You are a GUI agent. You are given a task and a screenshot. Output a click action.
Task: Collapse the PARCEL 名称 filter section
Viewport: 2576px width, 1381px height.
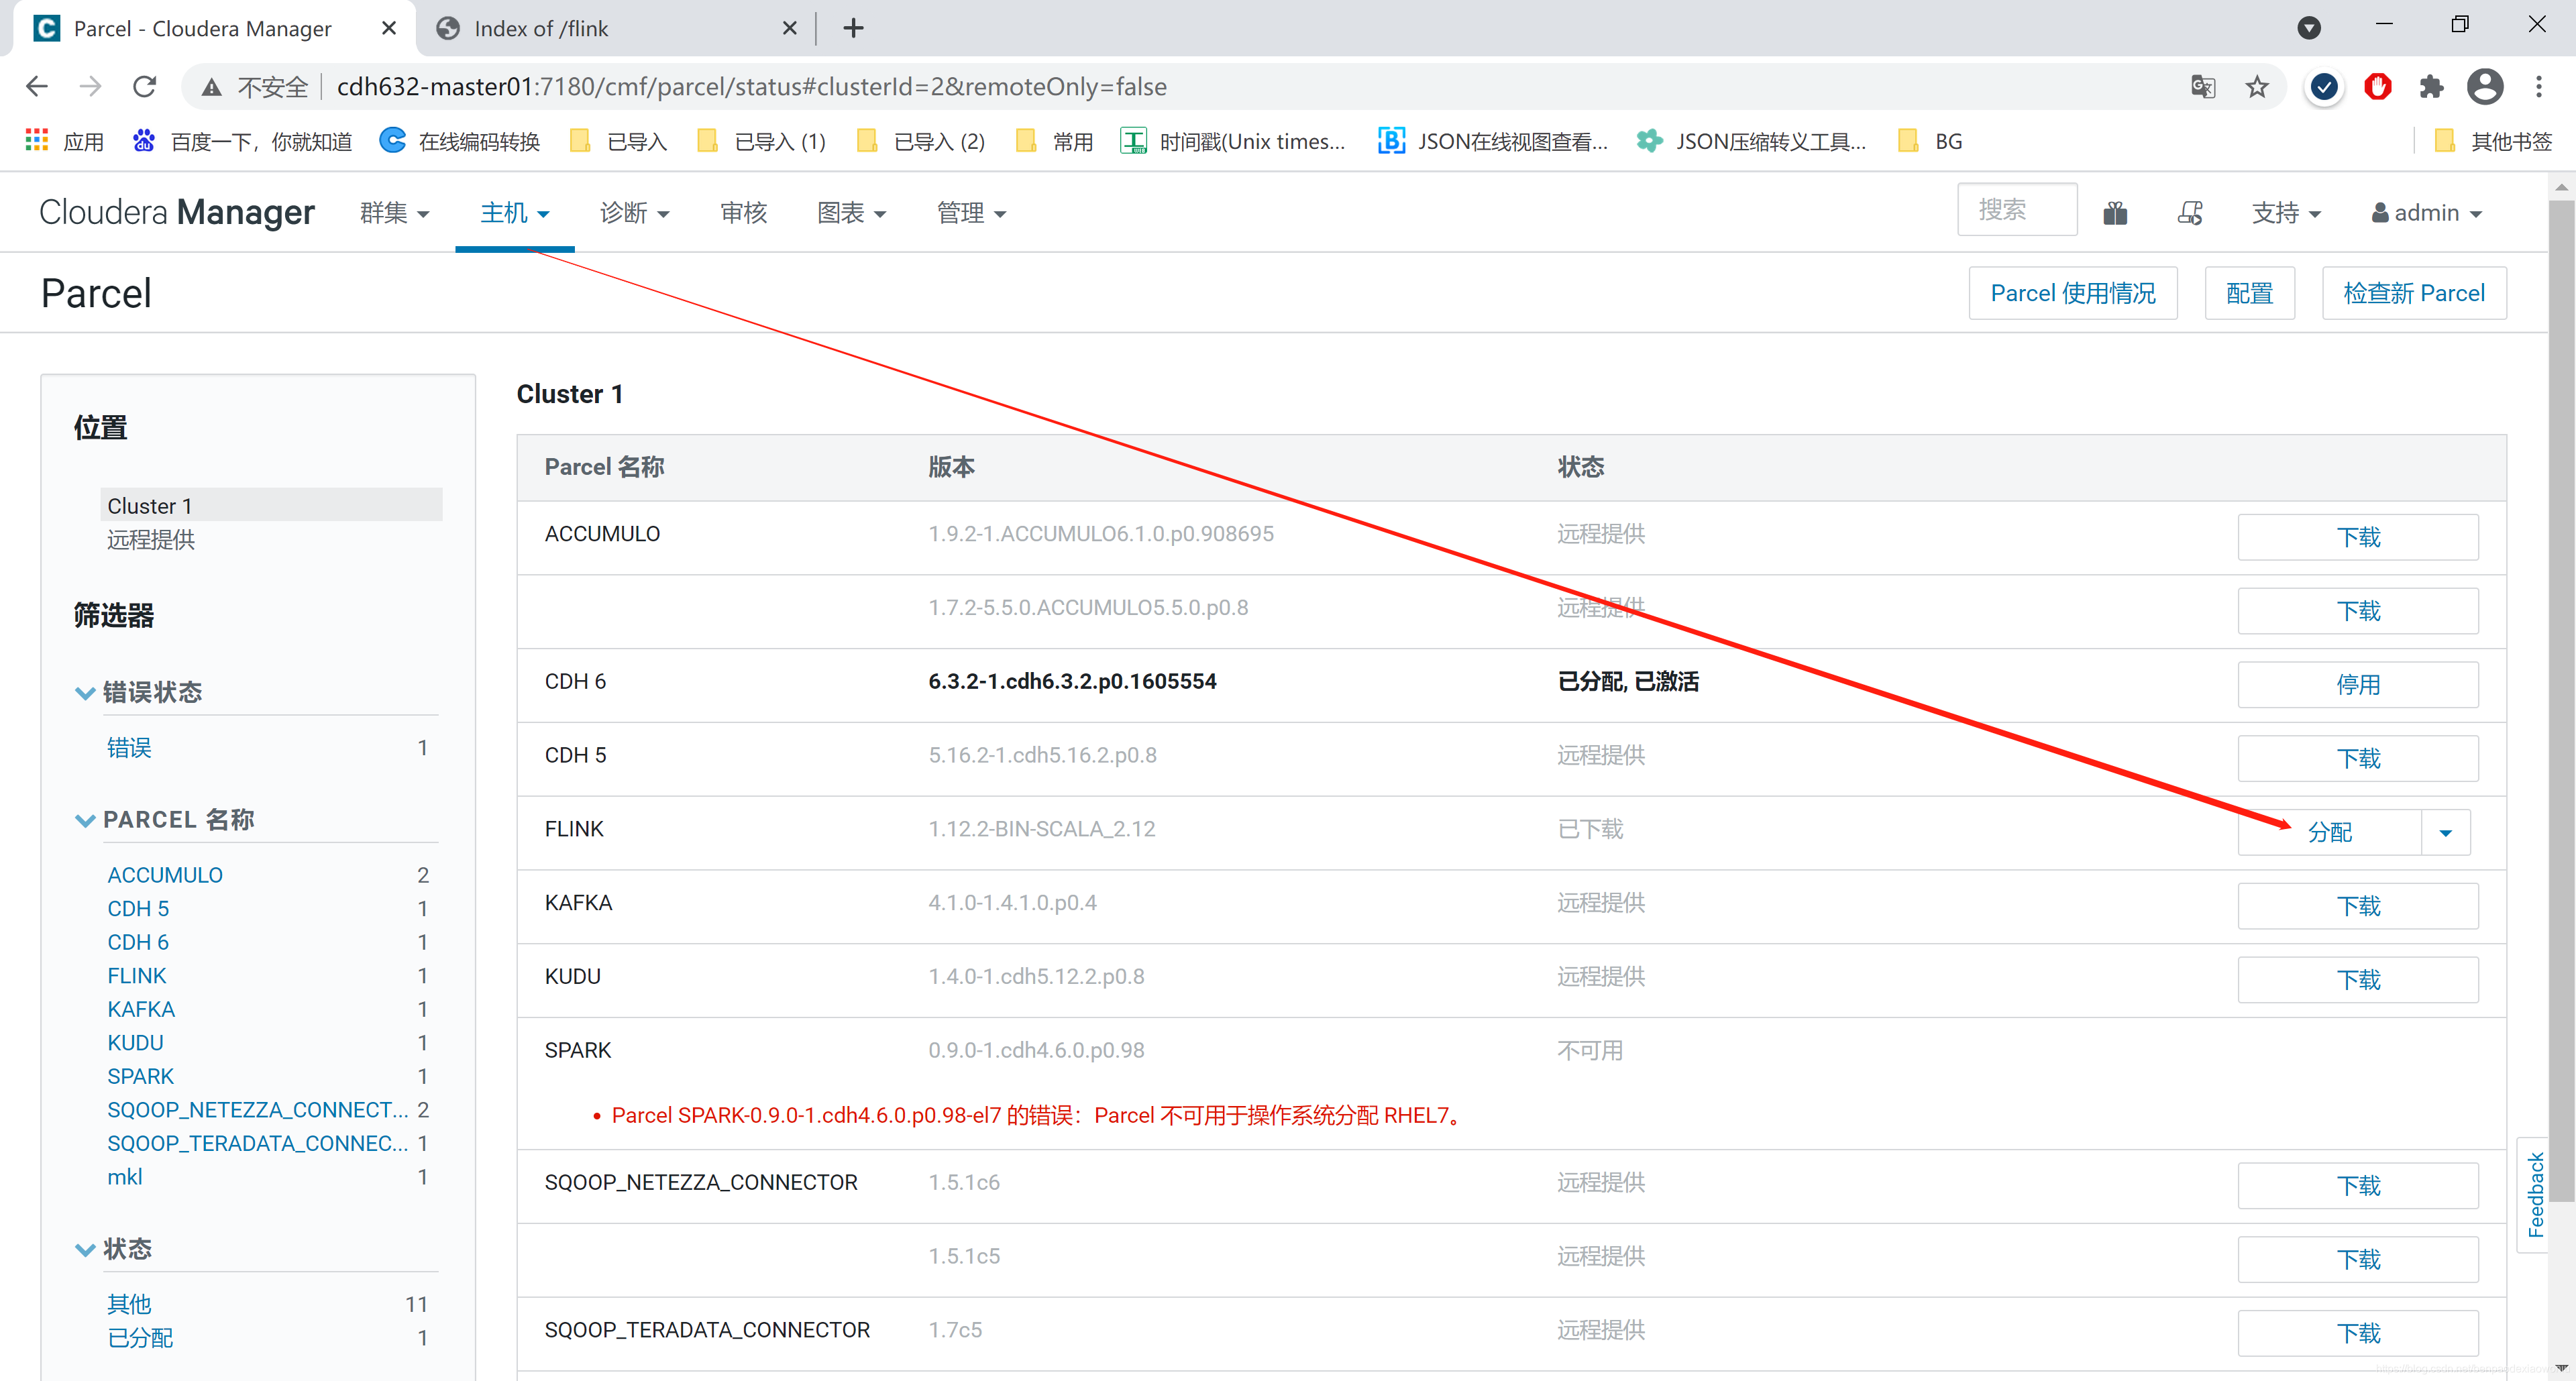coord(86,820)
